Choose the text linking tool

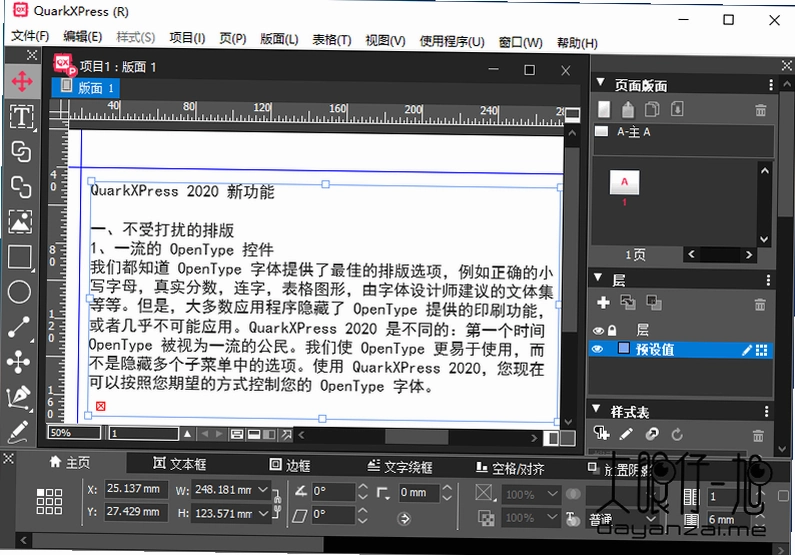pos(21,152)
